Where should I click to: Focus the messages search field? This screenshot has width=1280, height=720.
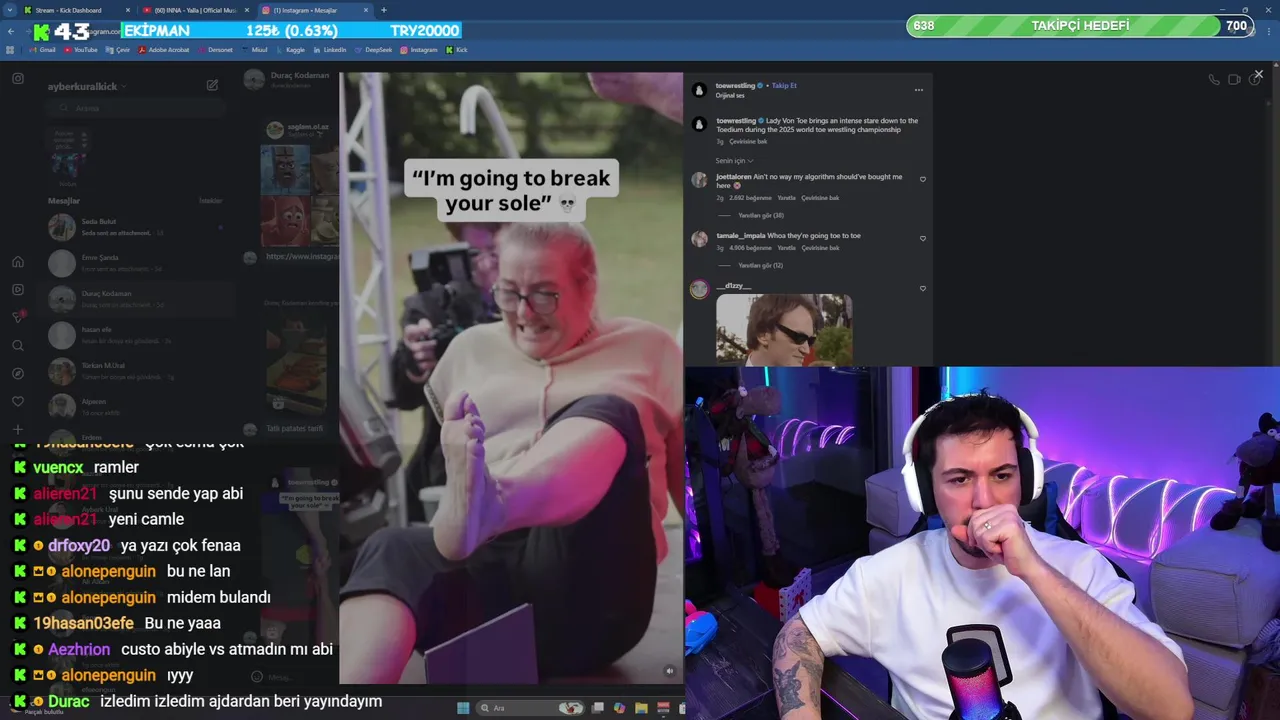coord(135,108)
